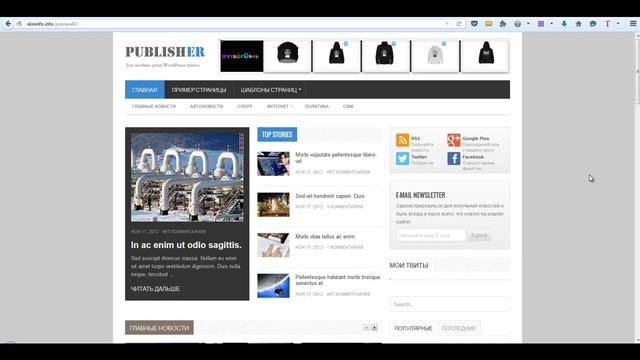Screen dimensions: 640x360
Task: Click the gray round face toolbar icon
Action: (x=518, y=24)
